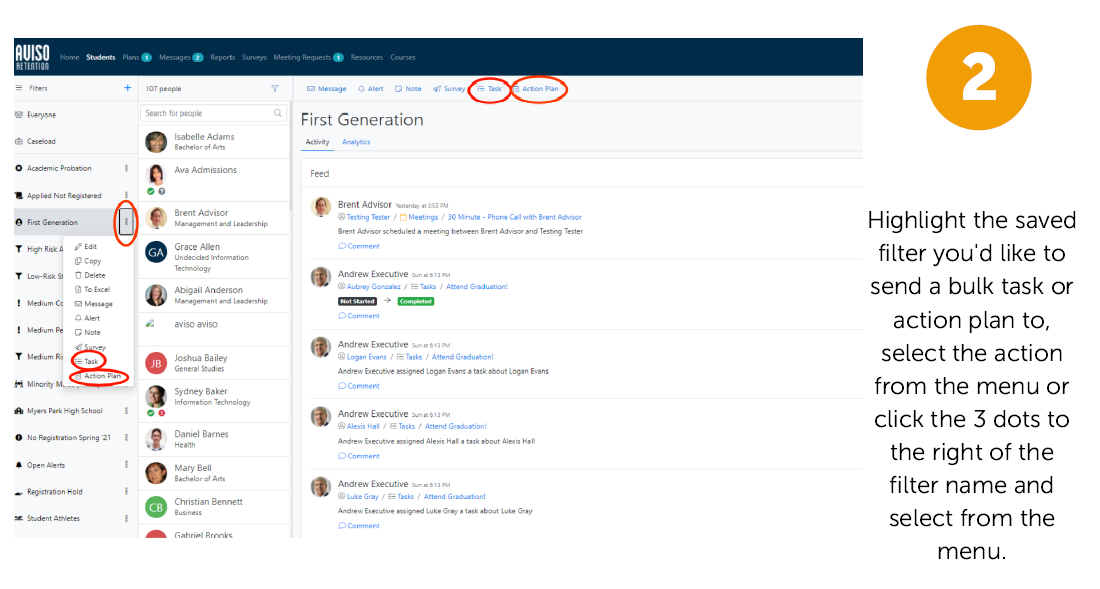This screenshot has width=1100, height=589.
Task: Click the Search for people field
Action: tap(213, 113)
